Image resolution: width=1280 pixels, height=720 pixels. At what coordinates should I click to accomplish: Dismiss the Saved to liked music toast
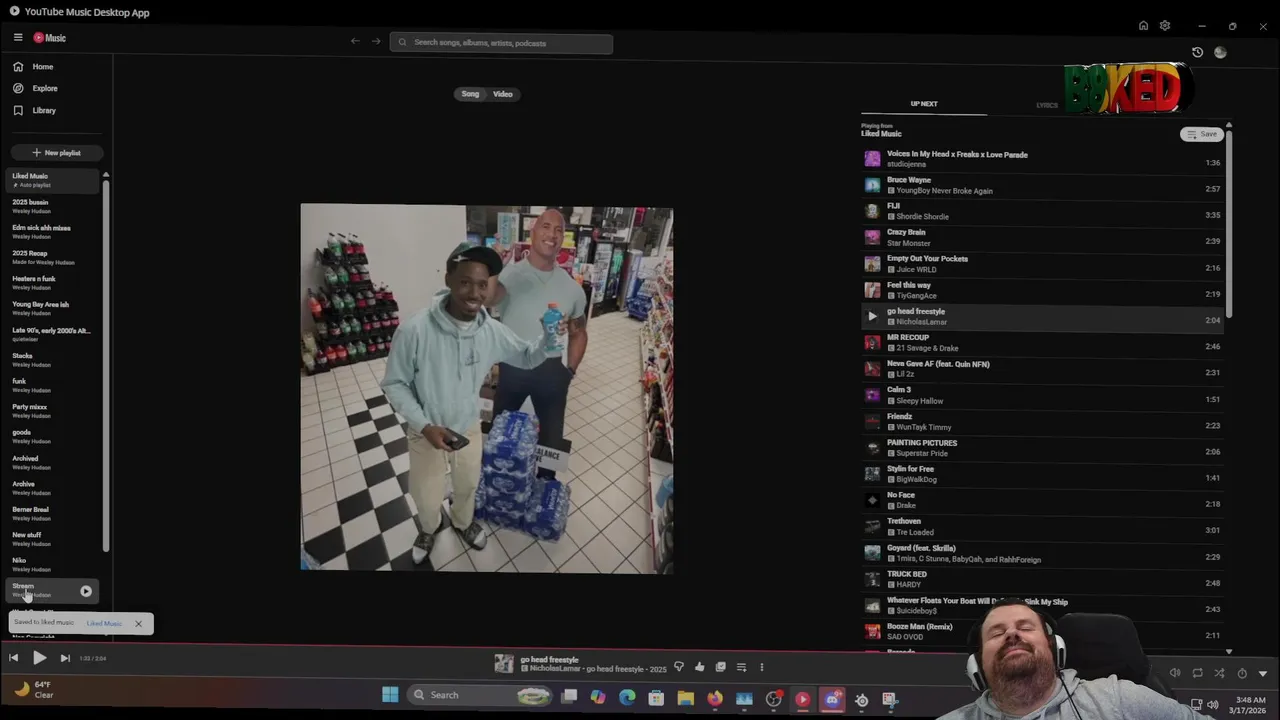(138, 624)
